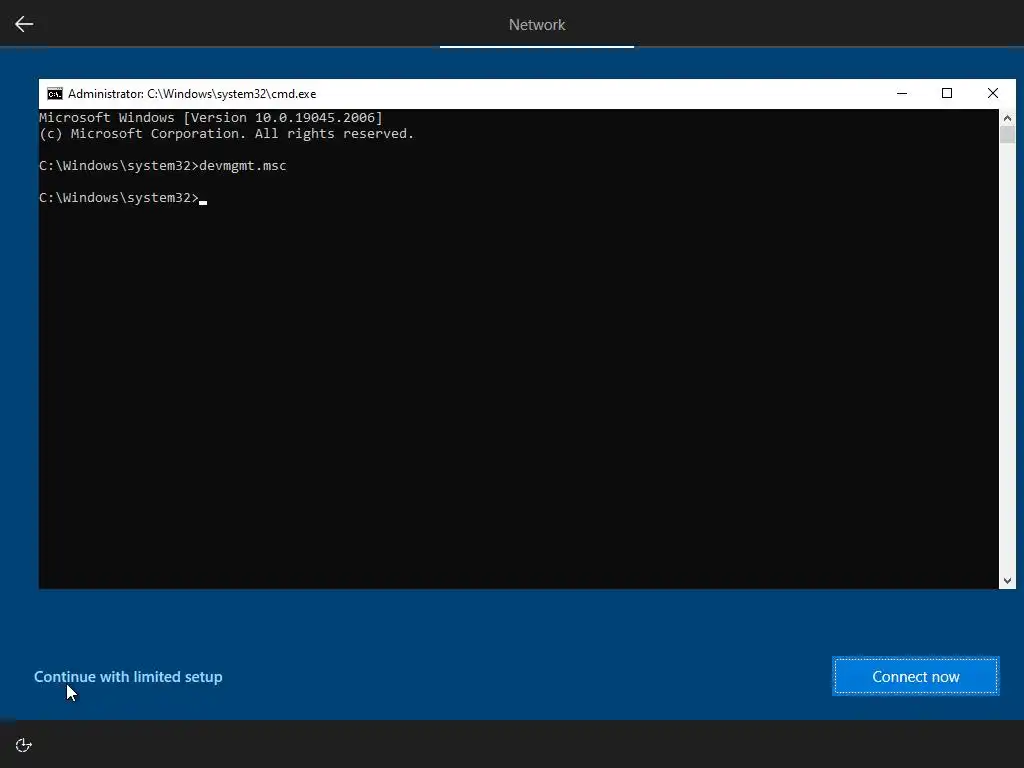1024x768 pixels.
Task: Click the Microsoft Windows version line
Action: pyautogui.click(x=211, y=118)
